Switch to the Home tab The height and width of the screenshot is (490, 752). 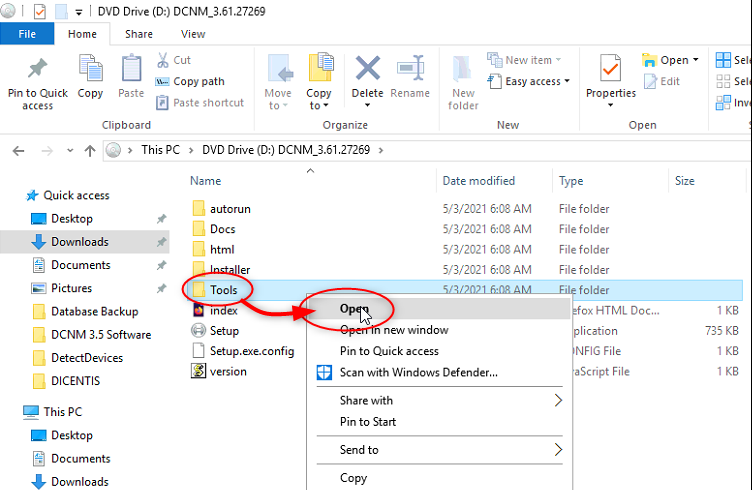82,34
